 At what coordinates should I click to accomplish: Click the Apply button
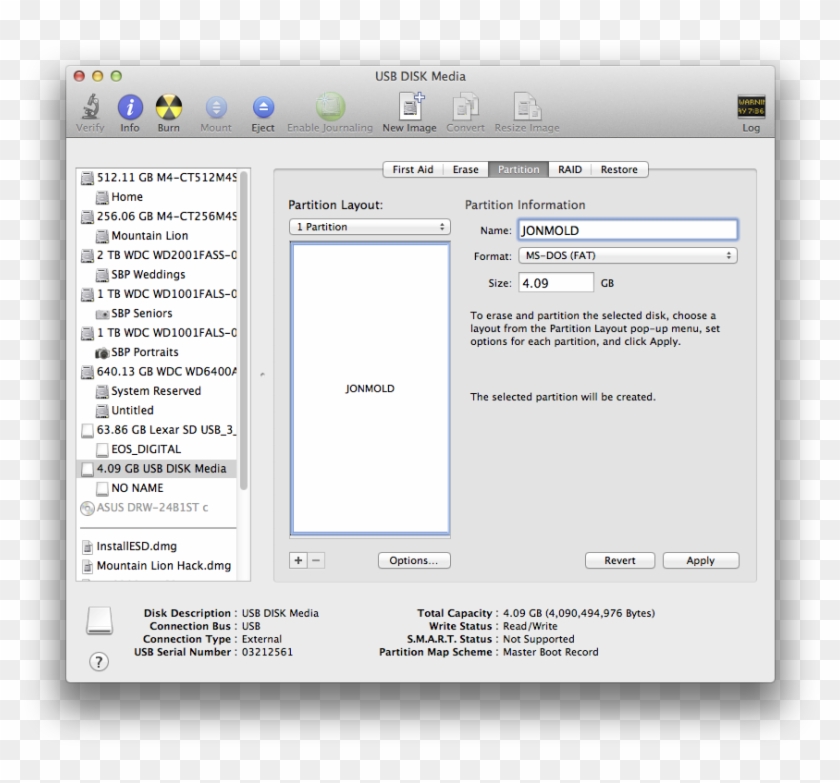tap(700, 560)
